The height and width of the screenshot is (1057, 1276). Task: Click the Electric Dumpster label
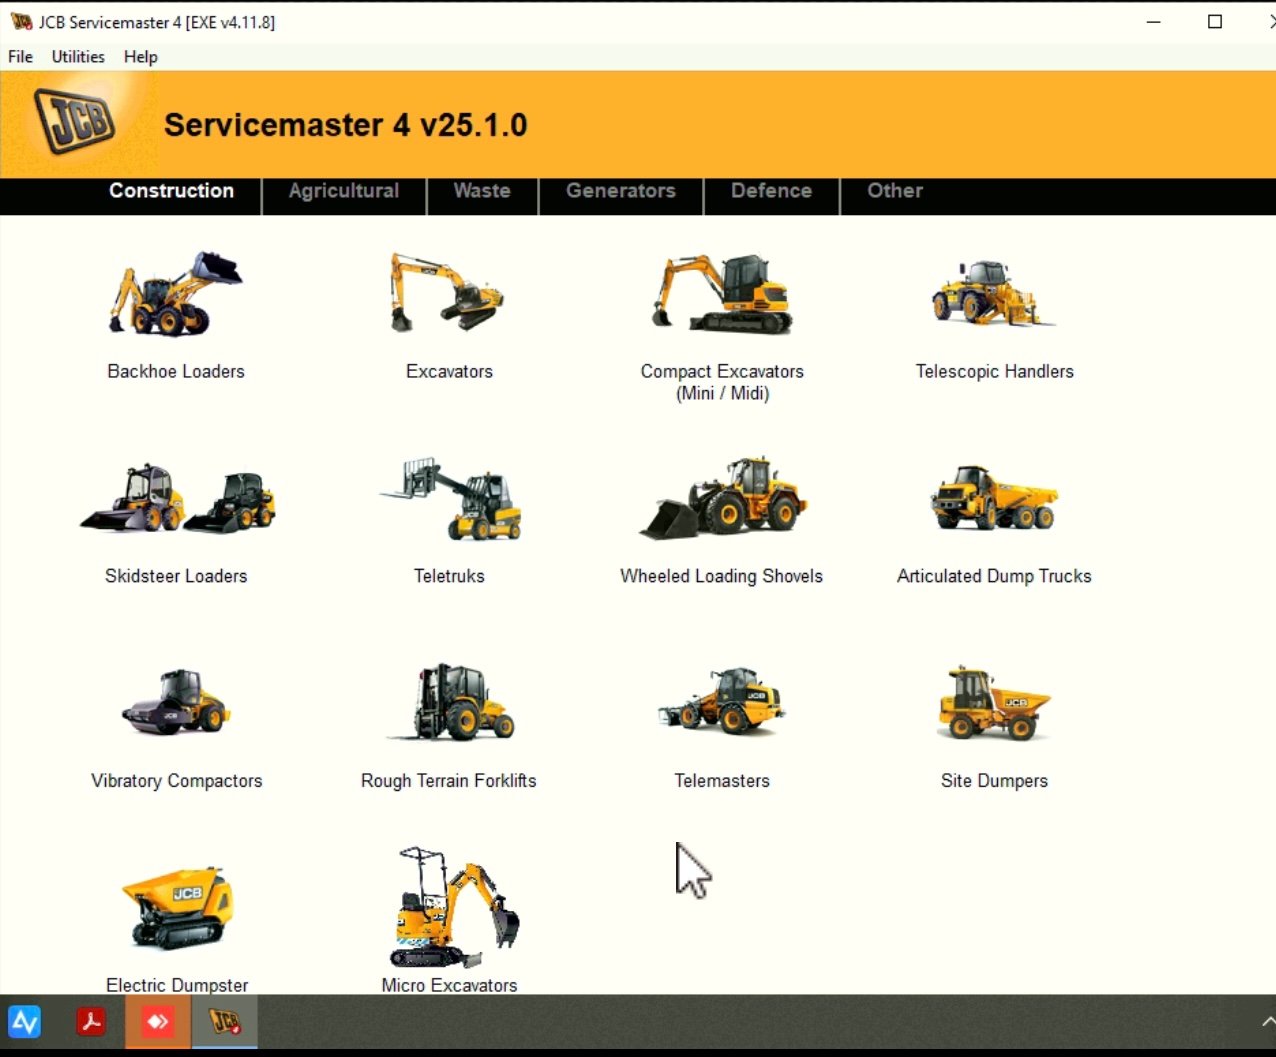177,985
